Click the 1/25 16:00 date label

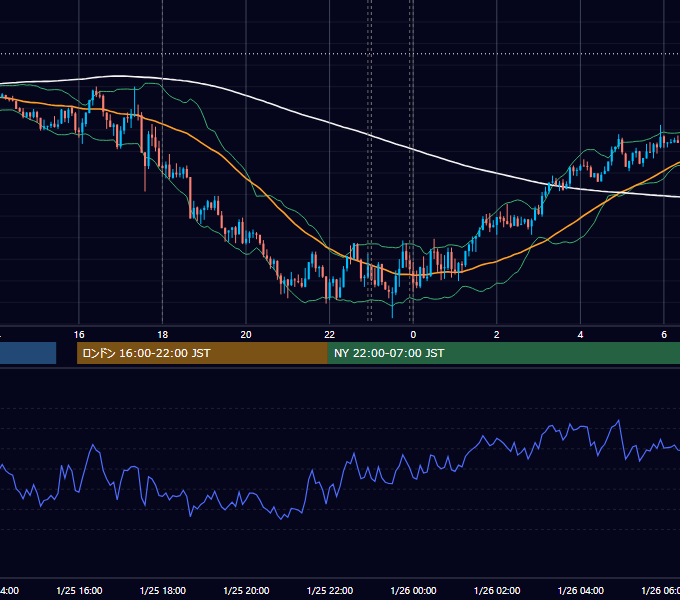79,591
